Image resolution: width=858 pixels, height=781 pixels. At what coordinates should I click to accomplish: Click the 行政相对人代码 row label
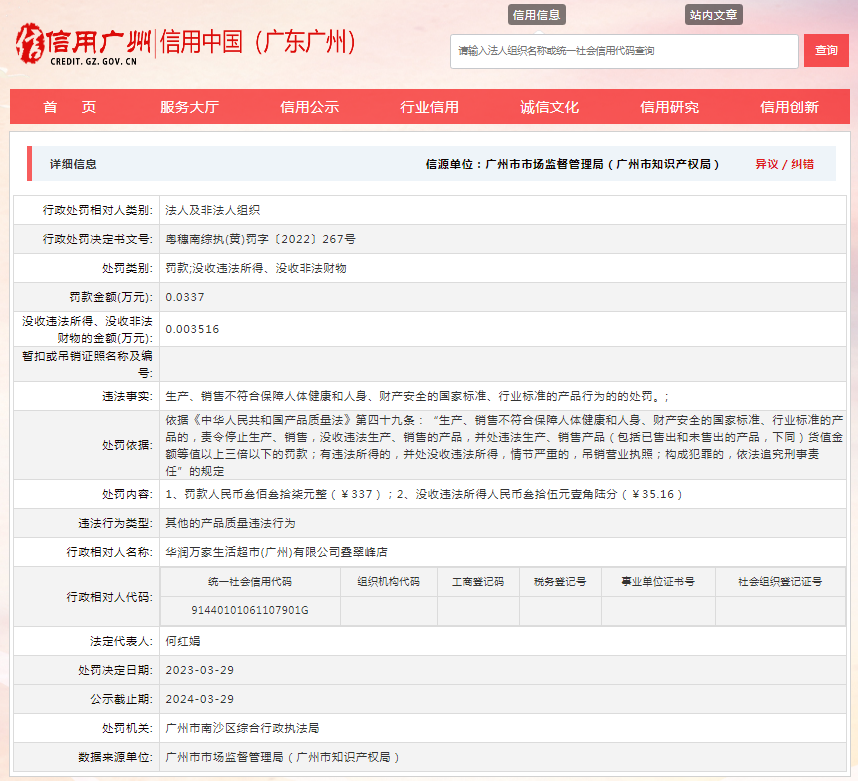click(x=109, y=597)
